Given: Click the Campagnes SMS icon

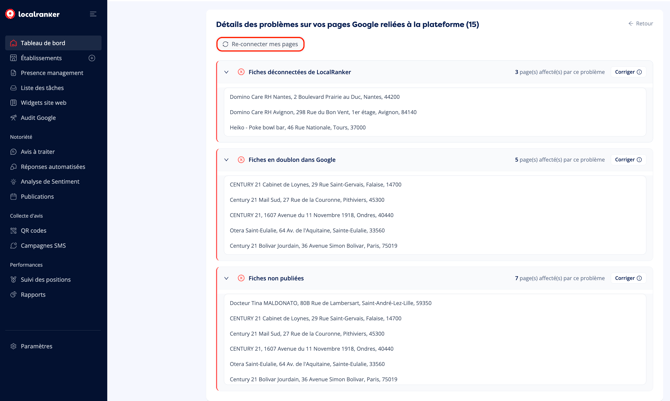Looking at the screenshot, I should 13,246.
